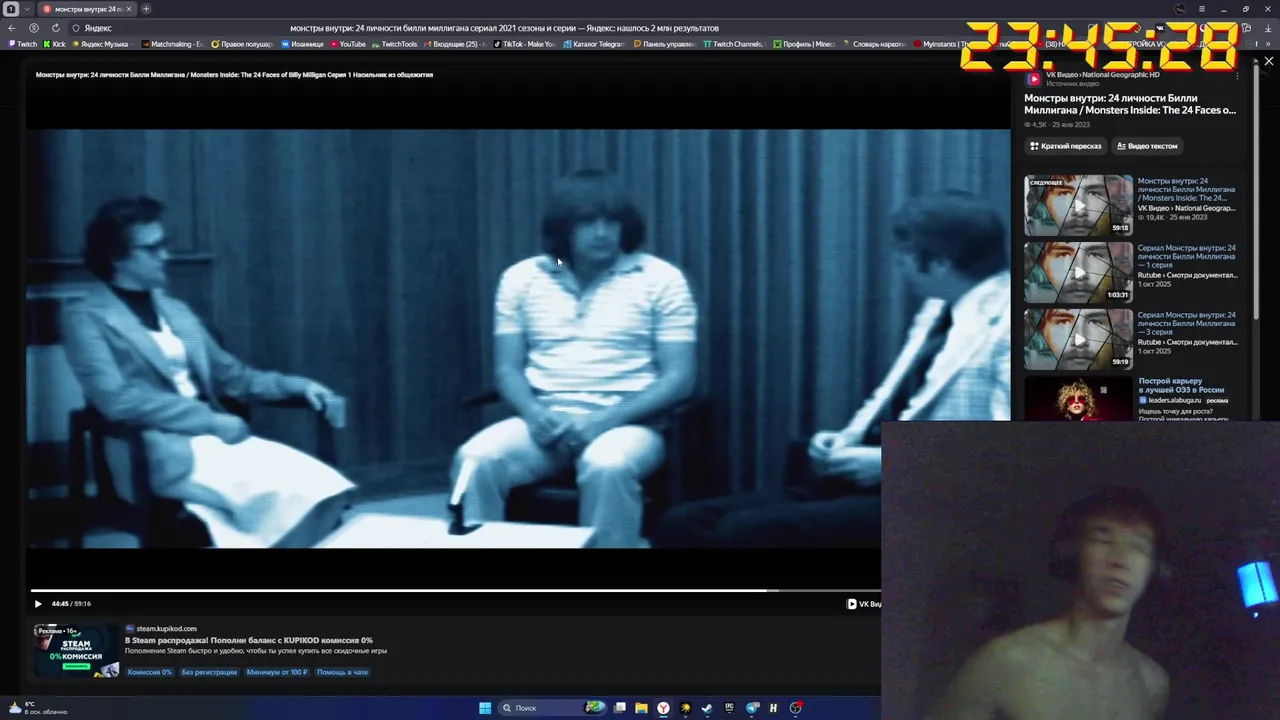Click Steam комиссия ad image
The height and width of the screenshot is (720, 1280).
(x=76, y=650)
